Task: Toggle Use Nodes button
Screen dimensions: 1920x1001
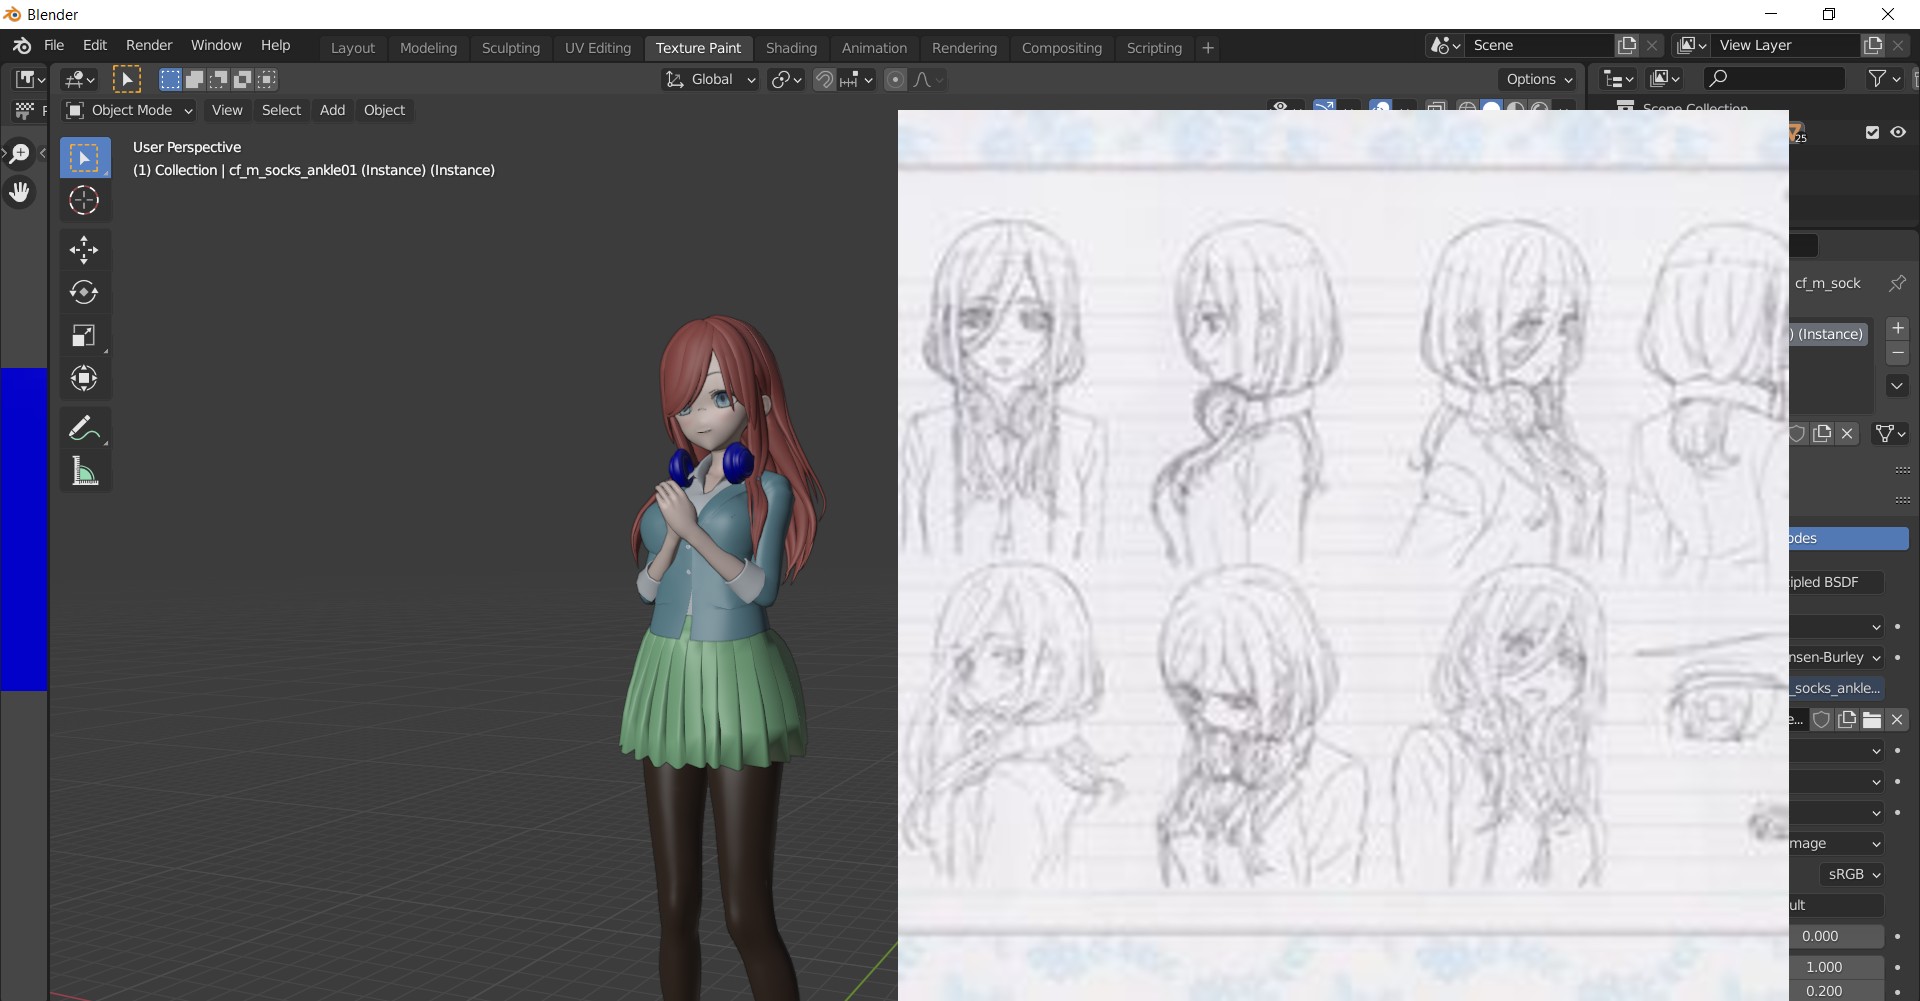Action: (x=1849, y=538)
